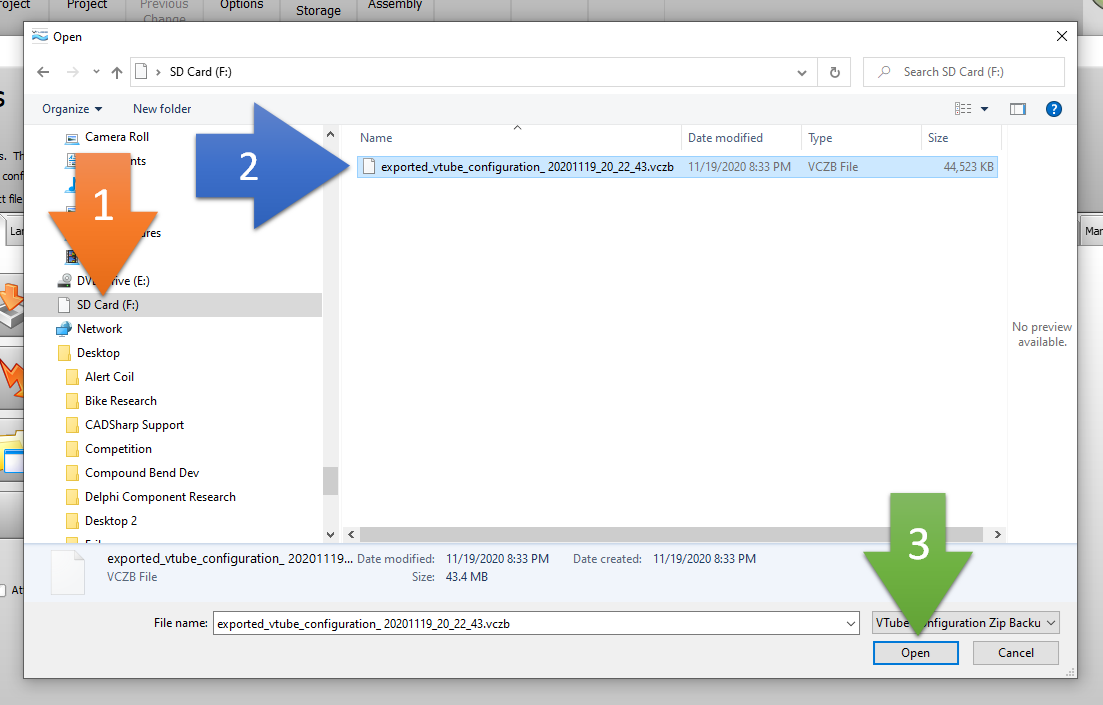
Task: Change view layout icon
Action: tap(963, 109)
